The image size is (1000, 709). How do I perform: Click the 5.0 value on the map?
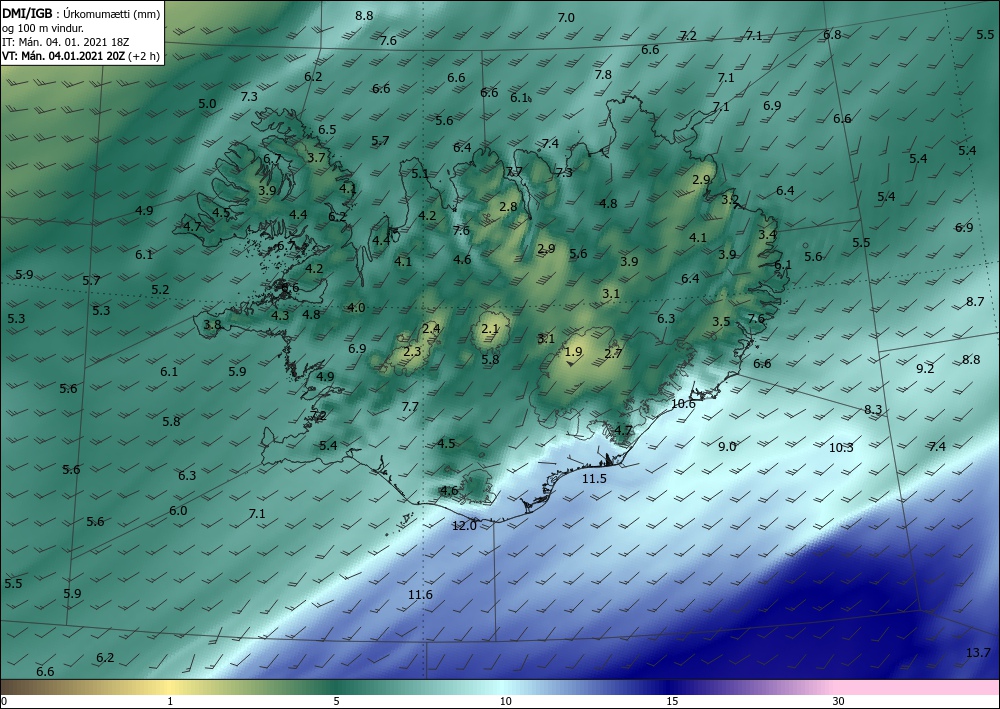[x=207, y=103]
